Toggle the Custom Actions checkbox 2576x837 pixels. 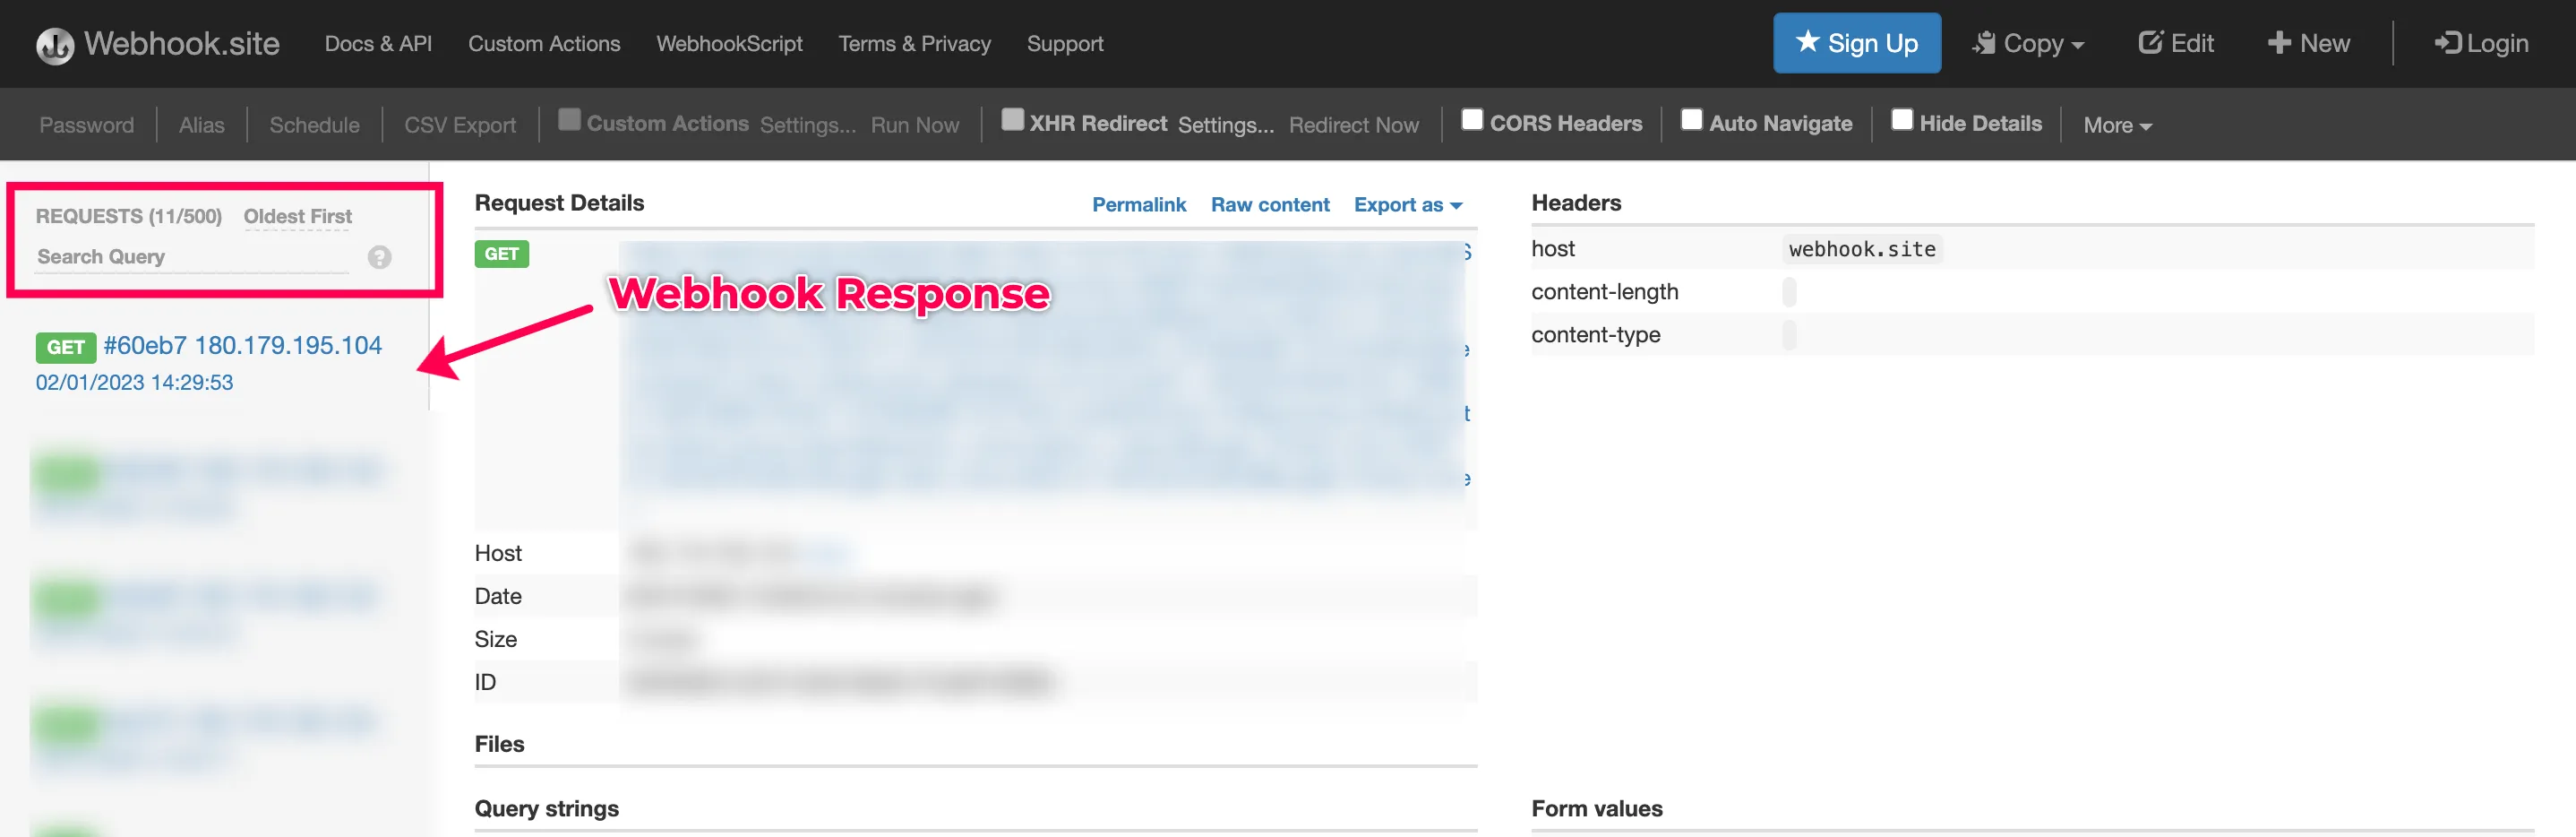click(x=569, y=120)
